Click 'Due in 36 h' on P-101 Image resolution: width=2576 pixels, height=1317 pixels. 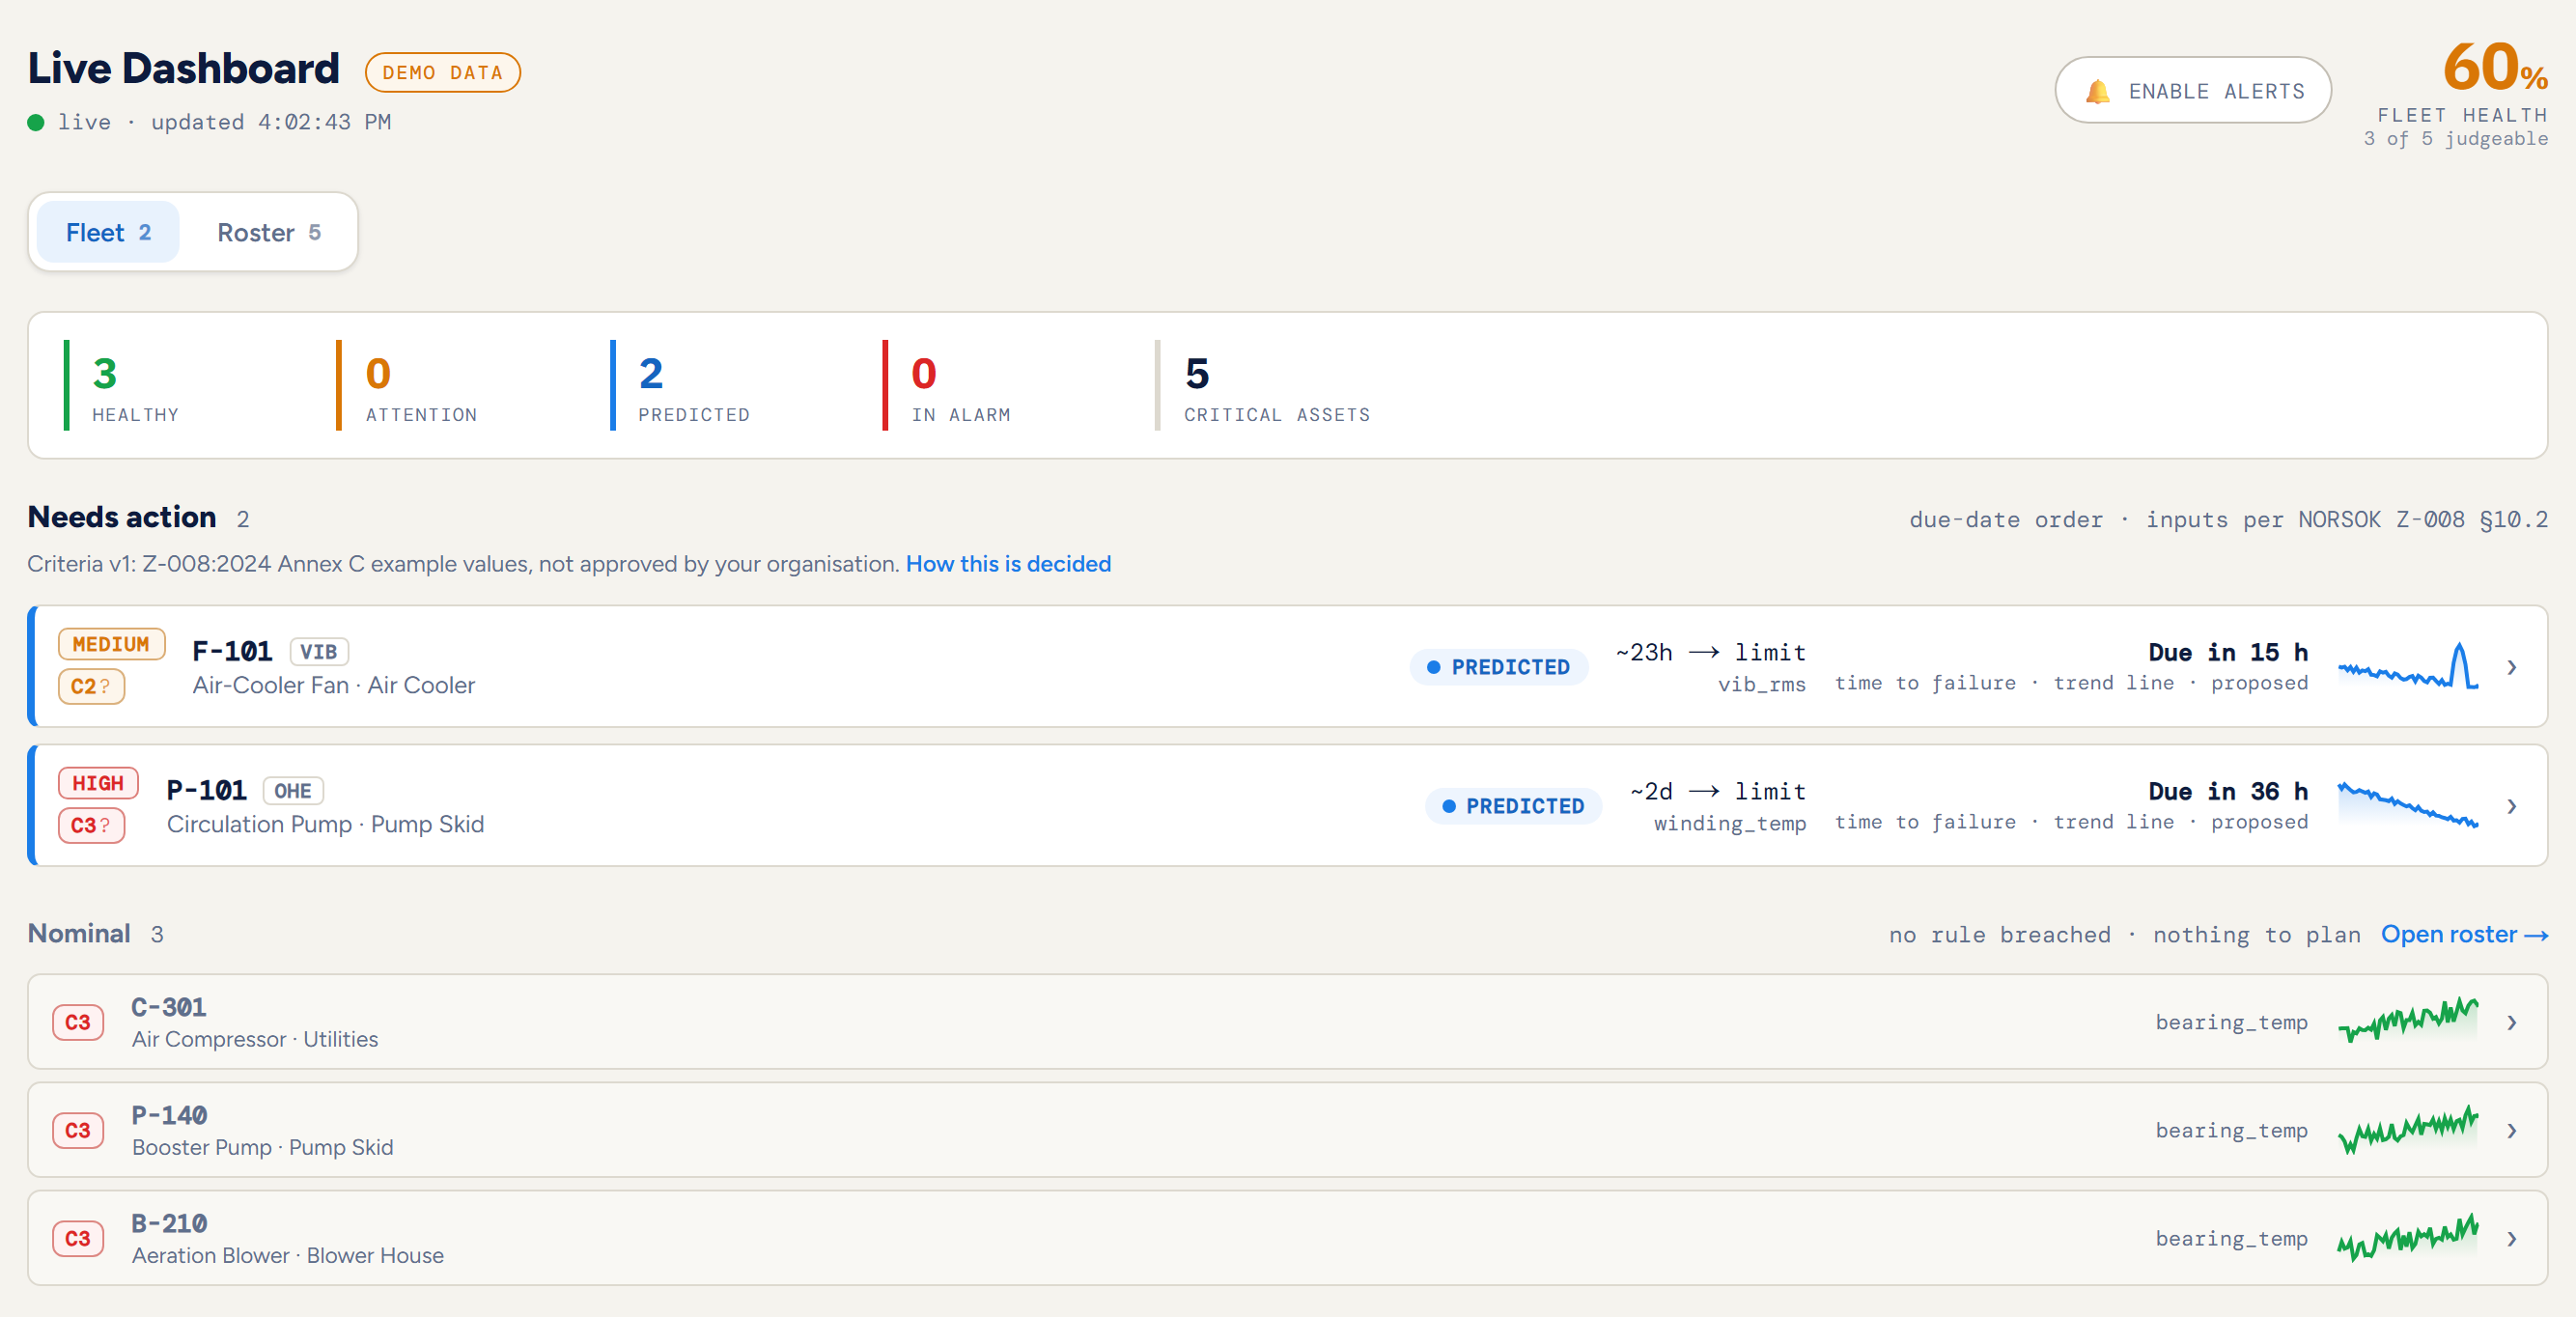click(2228, 791)
